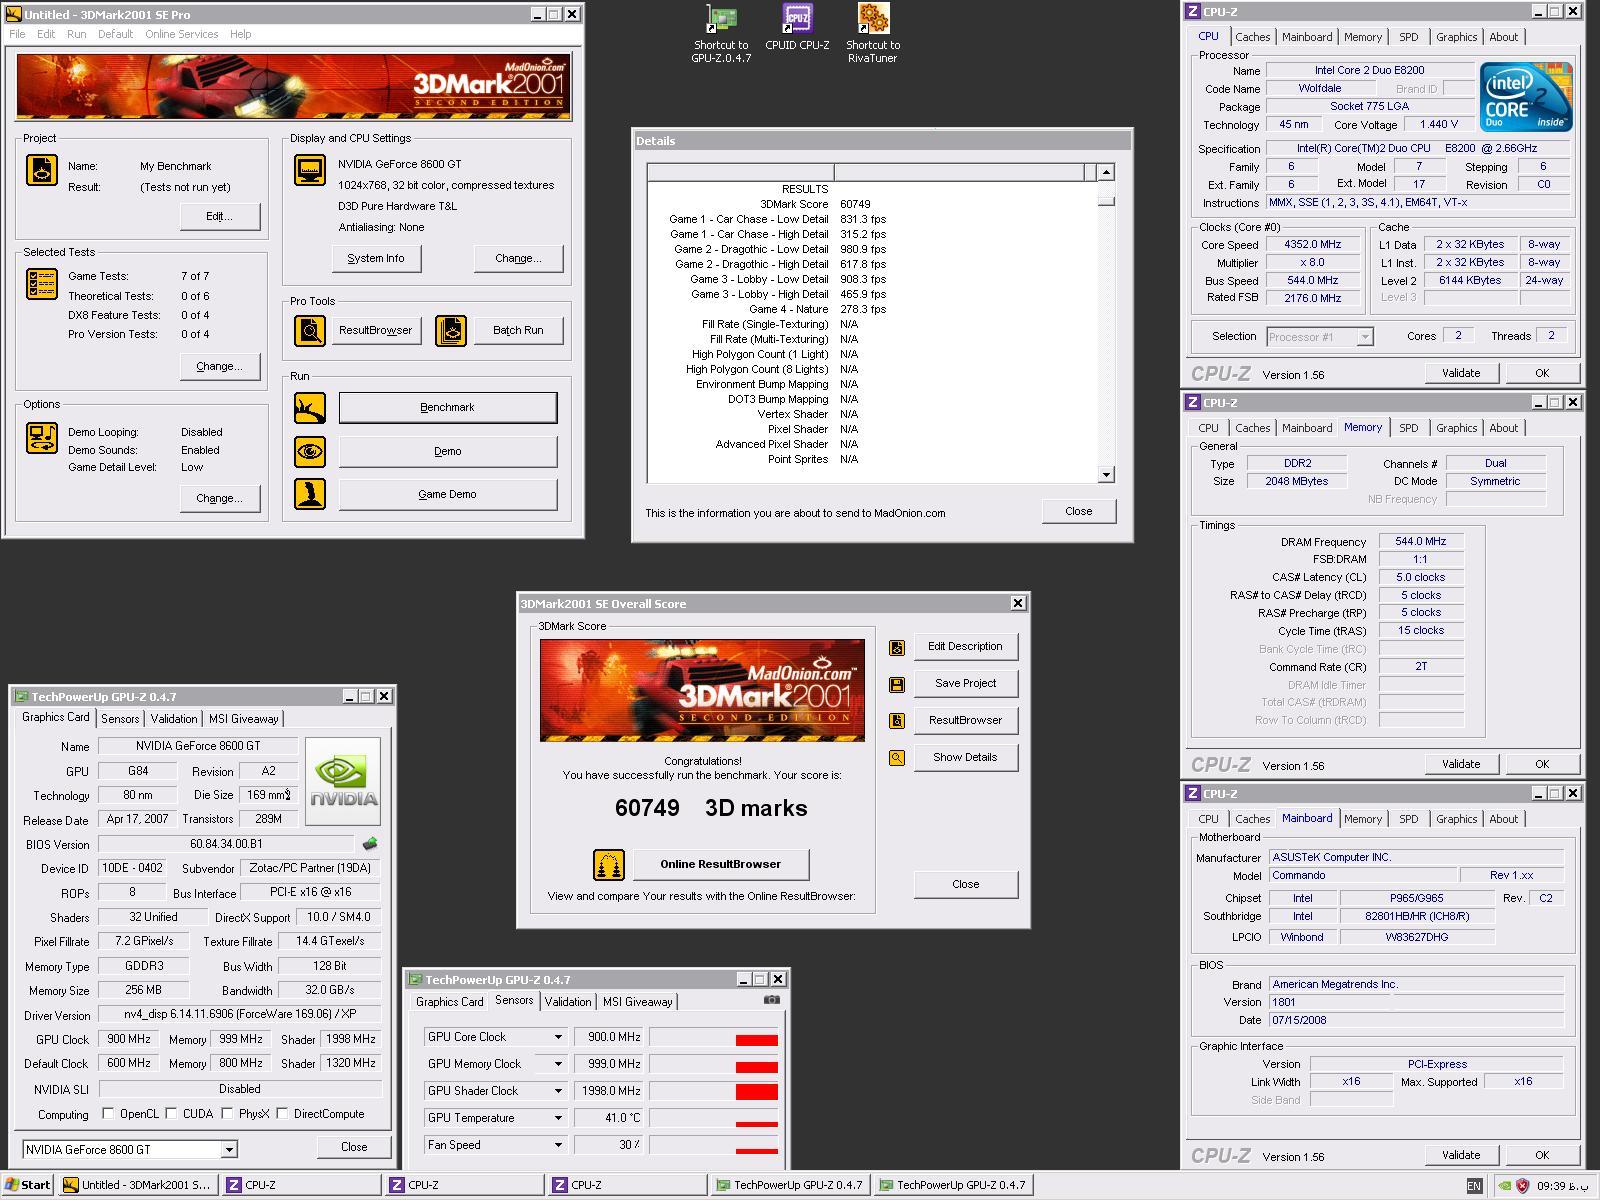Image resolution: width=1600 pixels, height=1200 pixels.
Task: Open the GPU selector dropdown in GPU-Z
Action: (x=229, y=1150)
